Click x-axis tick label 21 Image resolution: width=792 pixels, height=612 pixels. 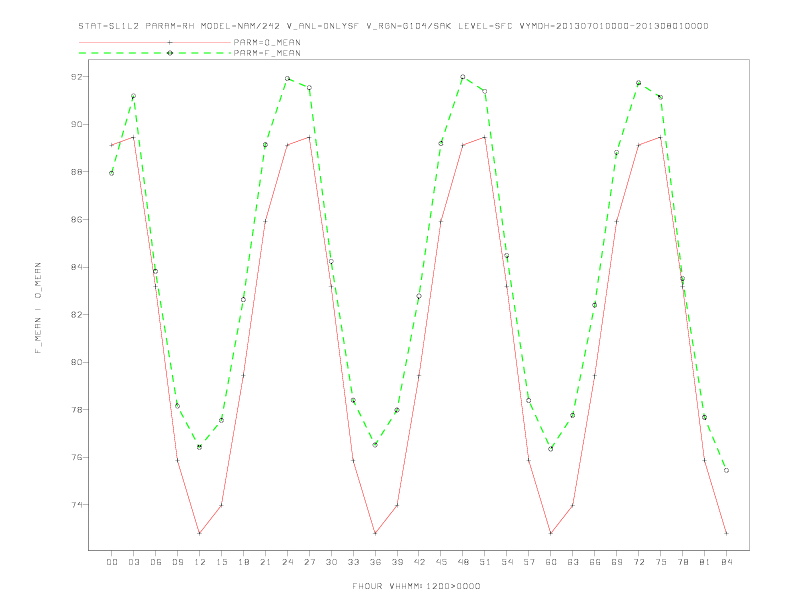[265, 562]
